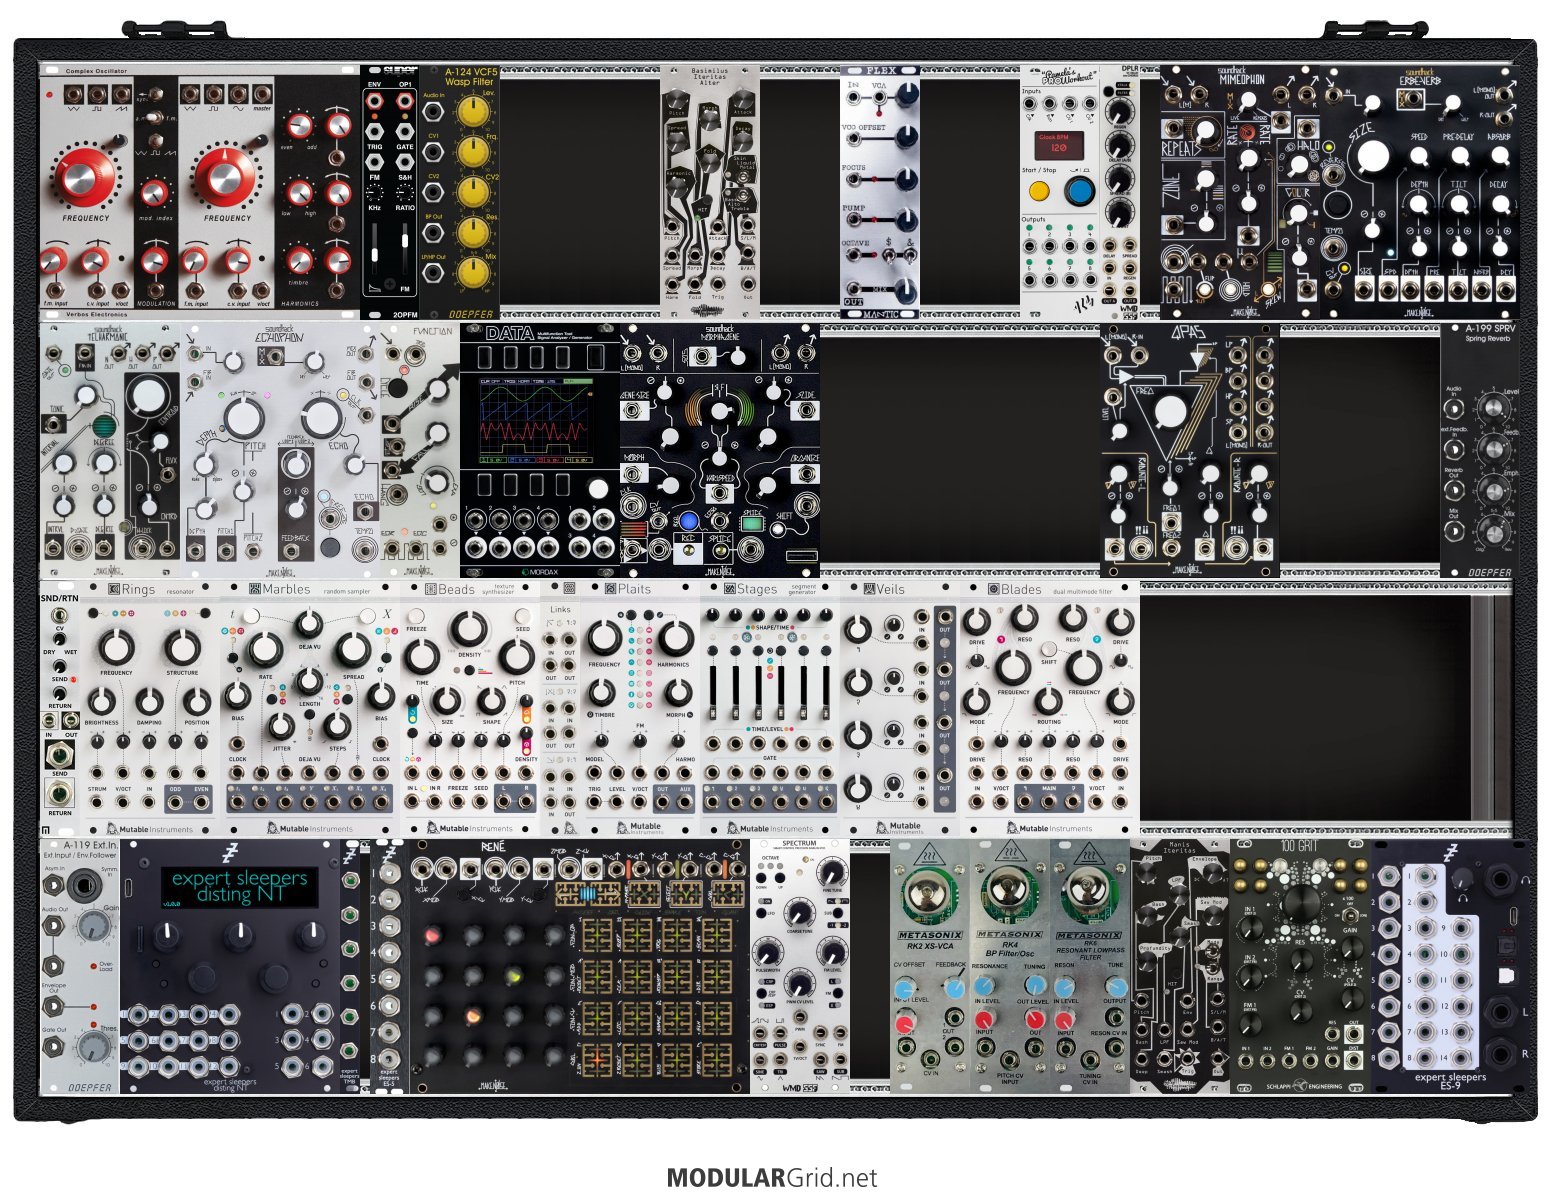Select the Veils module
The image size is (1545, 1199).
click(900, 708)
